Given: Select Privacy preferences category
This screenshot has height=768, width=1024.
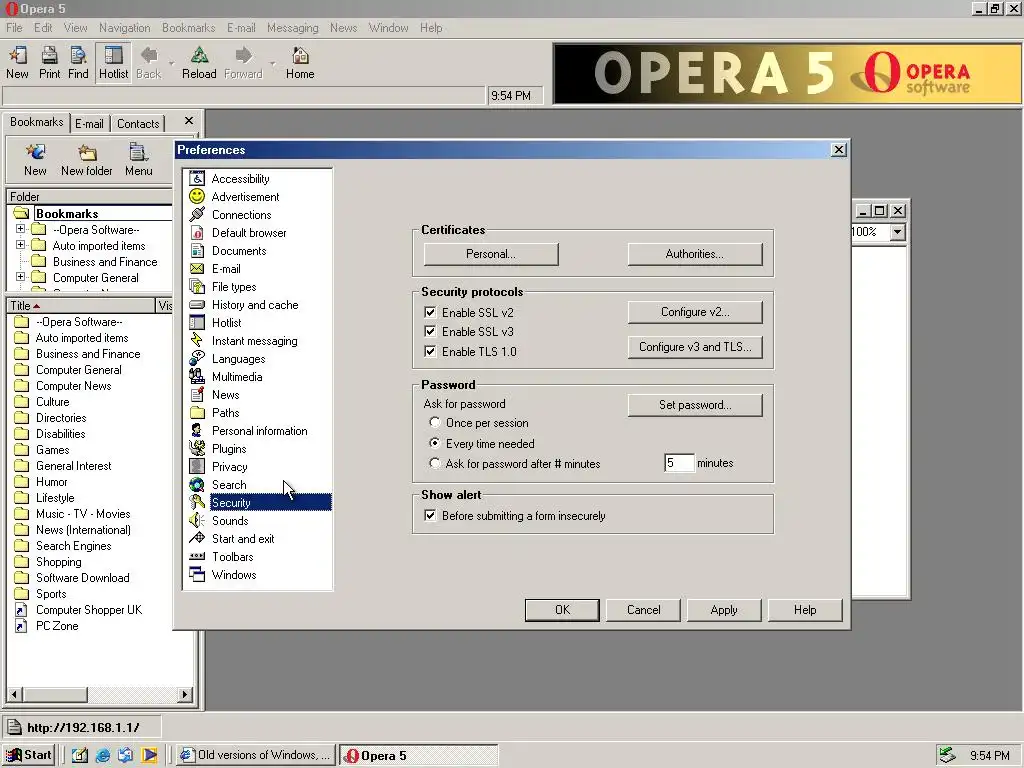Looking at the screenshot, I should point(229,466).
